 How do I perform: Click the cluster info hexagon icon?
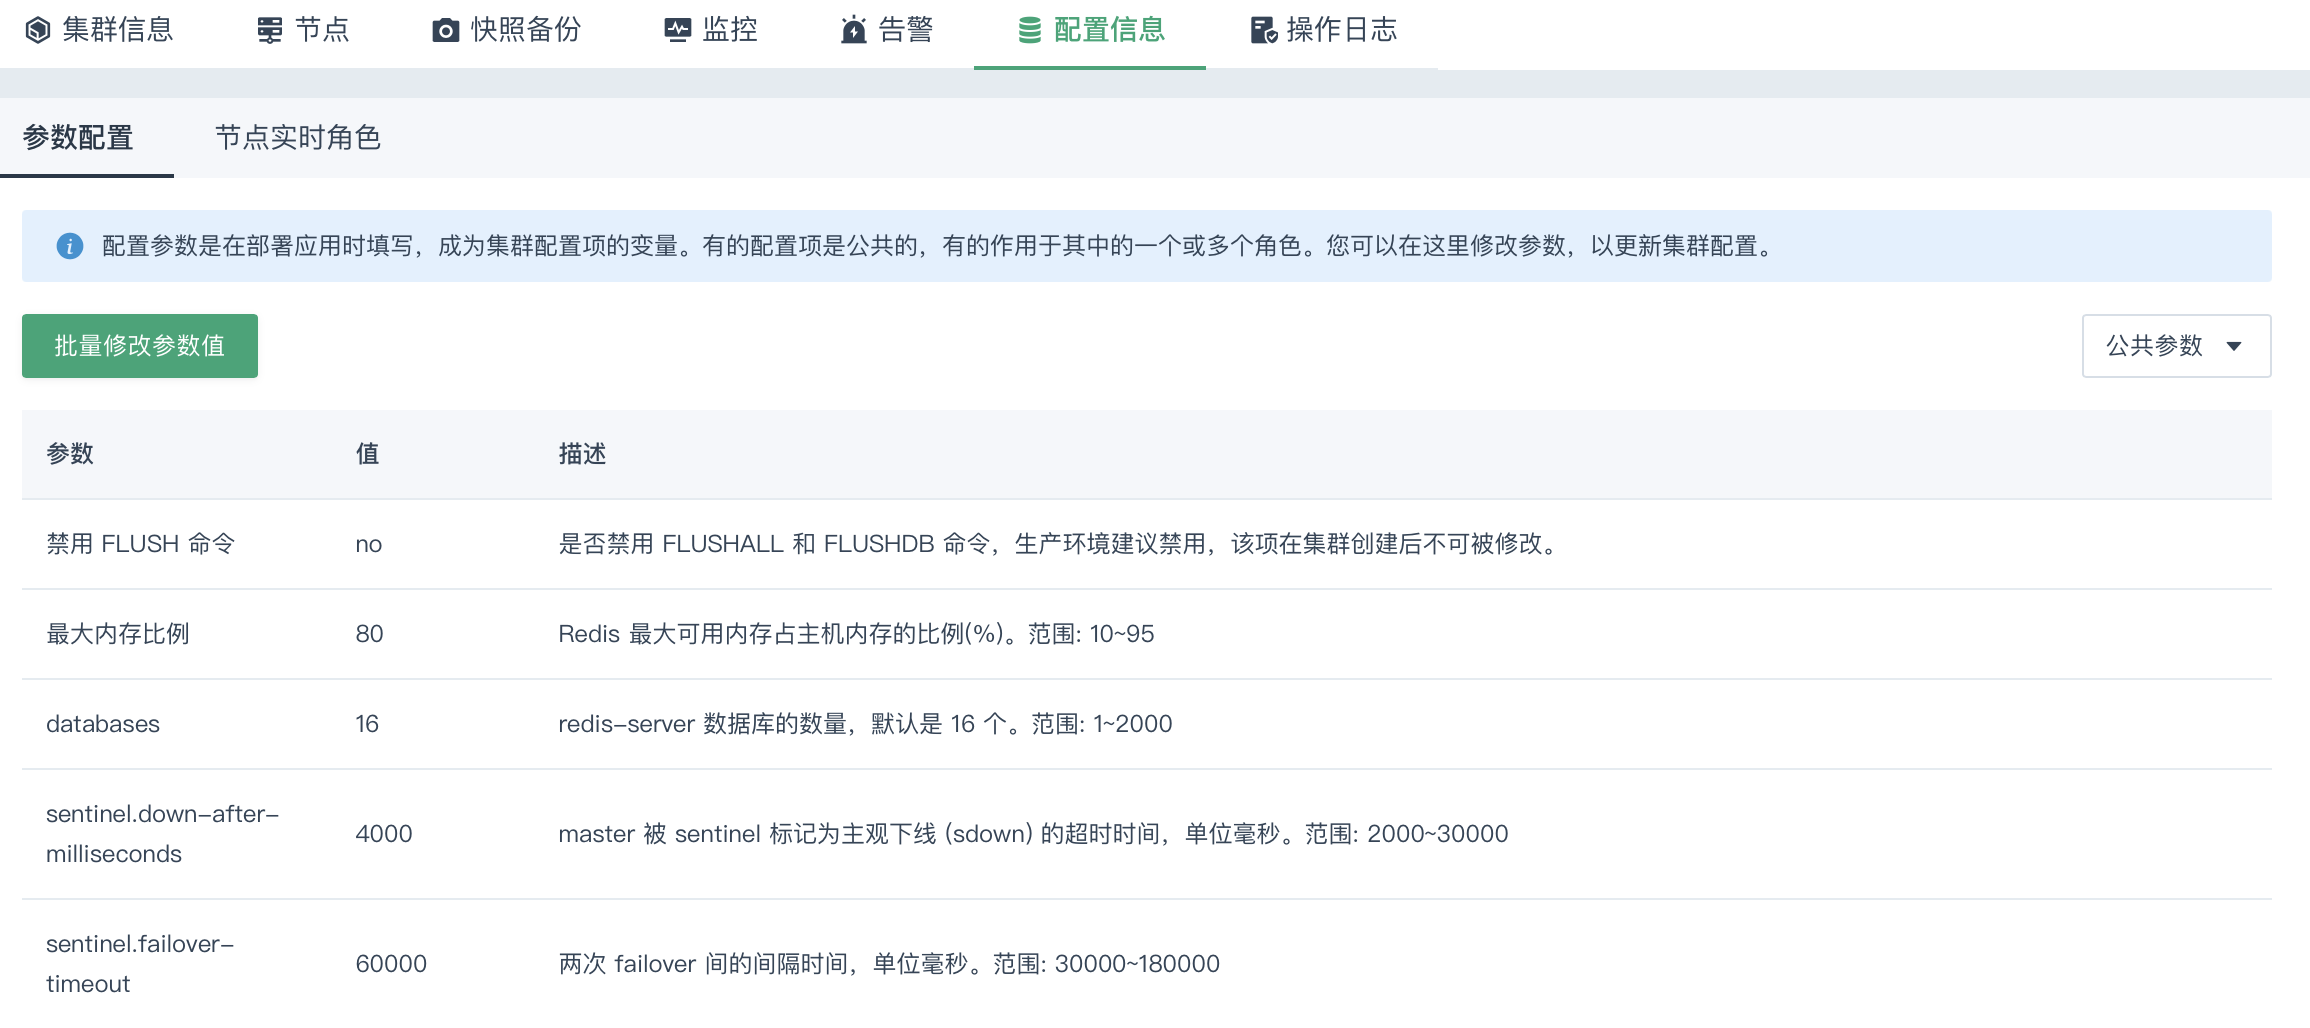[38, 31]
